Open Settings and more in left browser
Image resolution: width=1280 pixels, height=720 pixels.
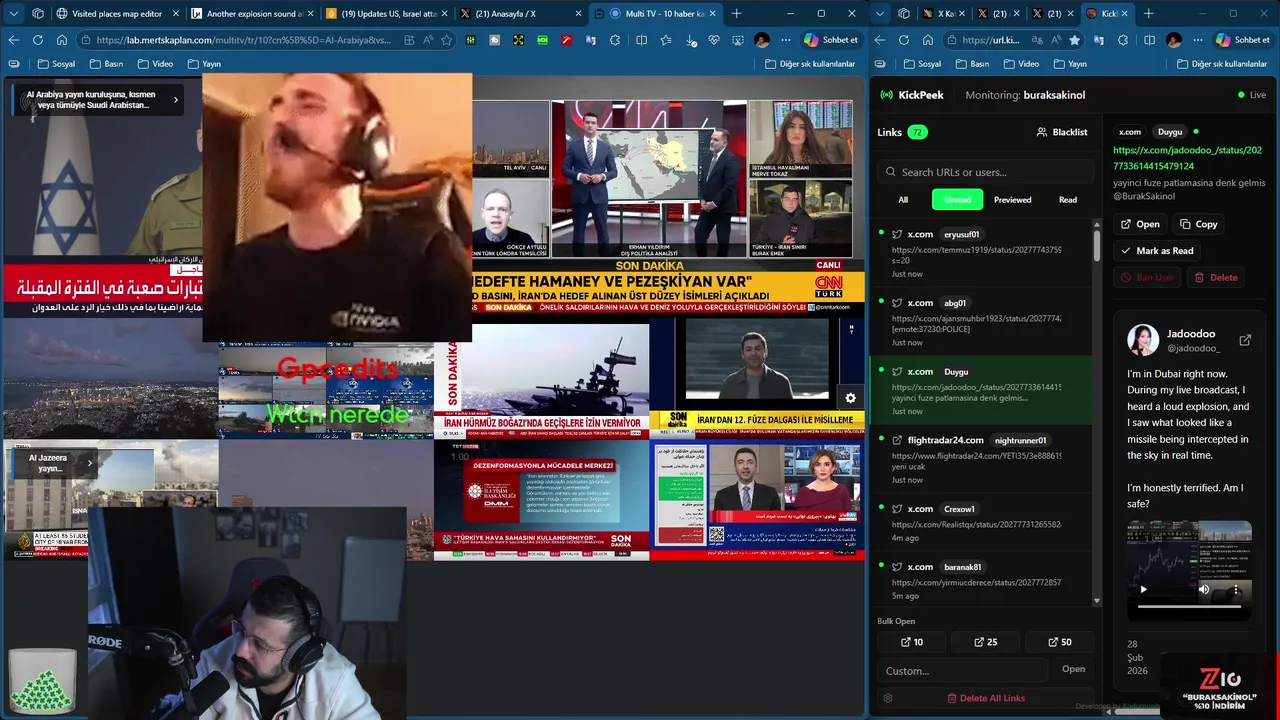[x=786, y=40]
